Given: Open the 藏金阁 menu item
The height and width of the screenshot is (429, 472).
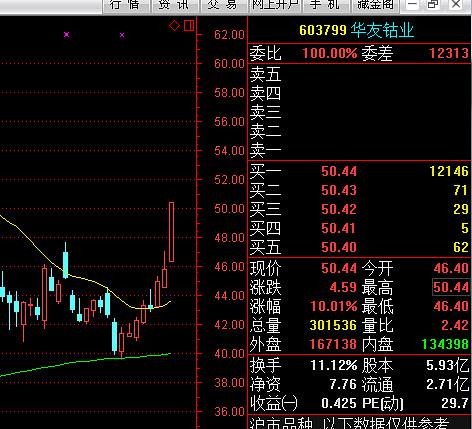Looking at the screenshot, I should 375,5.
